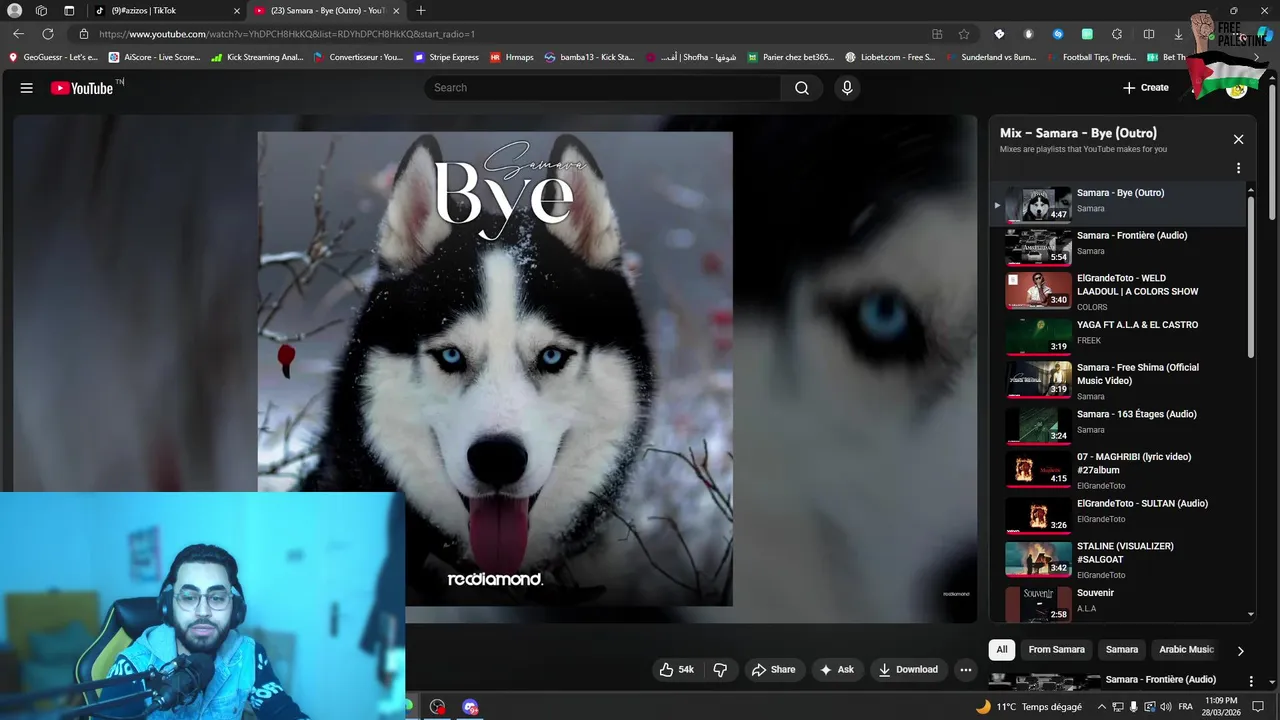Open Football Tips bookmark

coord(1090,57)
